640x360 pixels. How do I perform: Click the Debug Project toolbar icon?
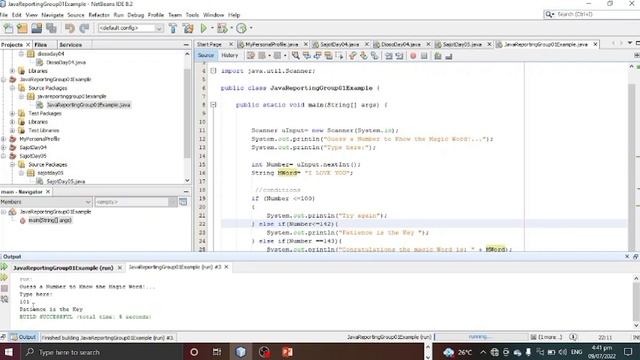coord(222,28)
